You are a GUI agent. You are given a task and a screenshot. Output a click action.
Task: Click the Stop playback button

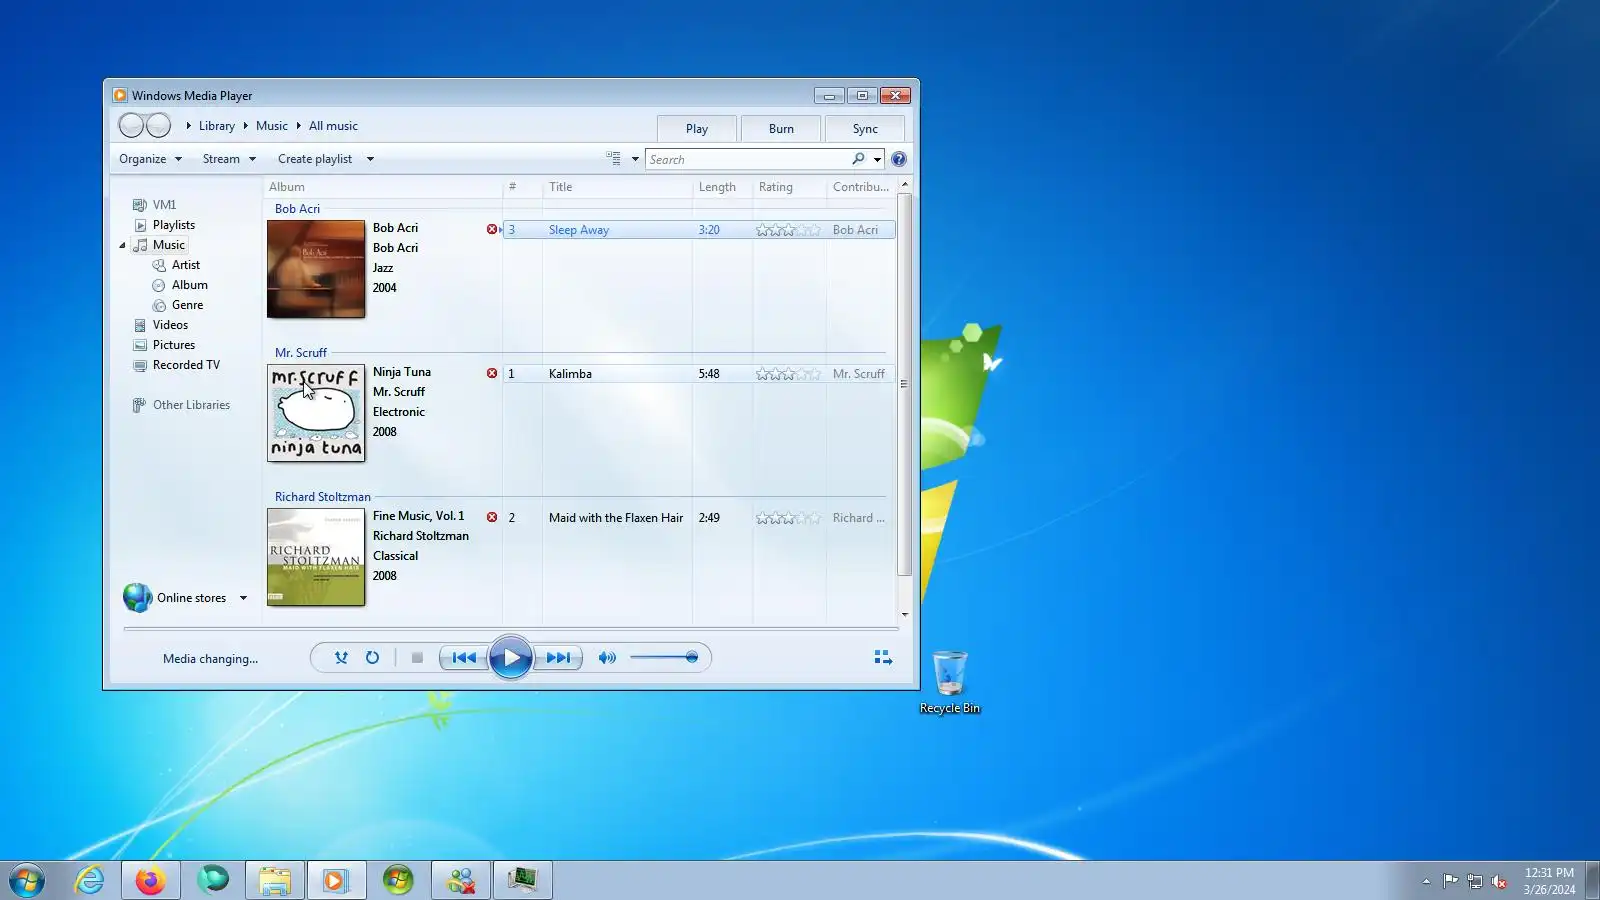417,658
